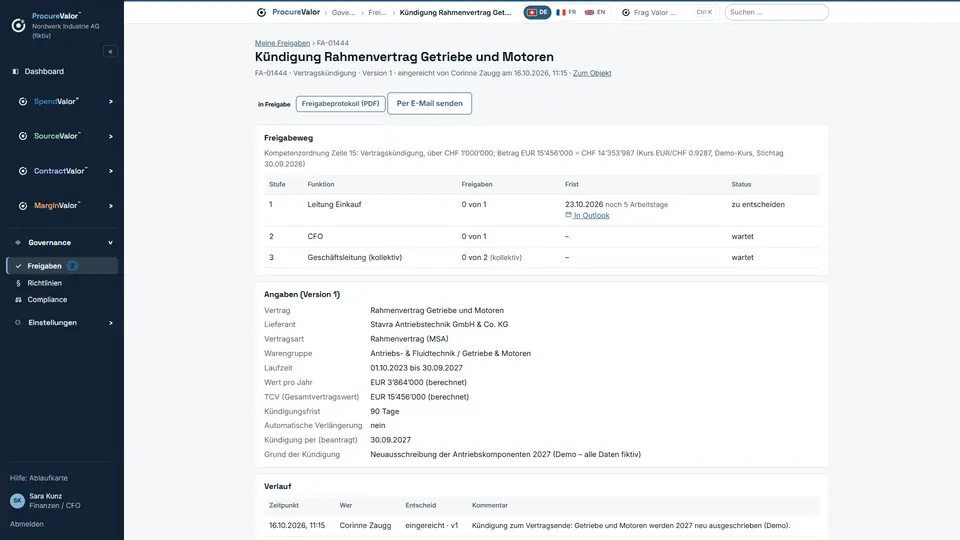Expand the SpendValor submenu chevron
The width and height of the screenshot is (960, 540).
[111, 102]
